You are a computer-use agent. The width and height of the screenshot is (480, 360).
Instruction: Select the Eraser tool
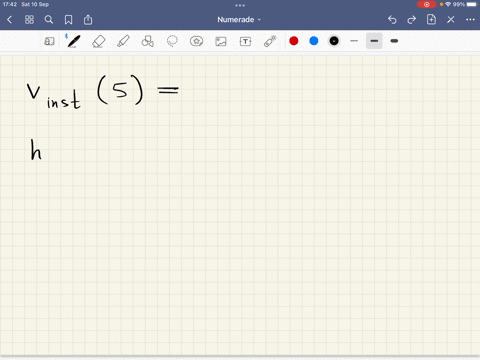[98, 41]
